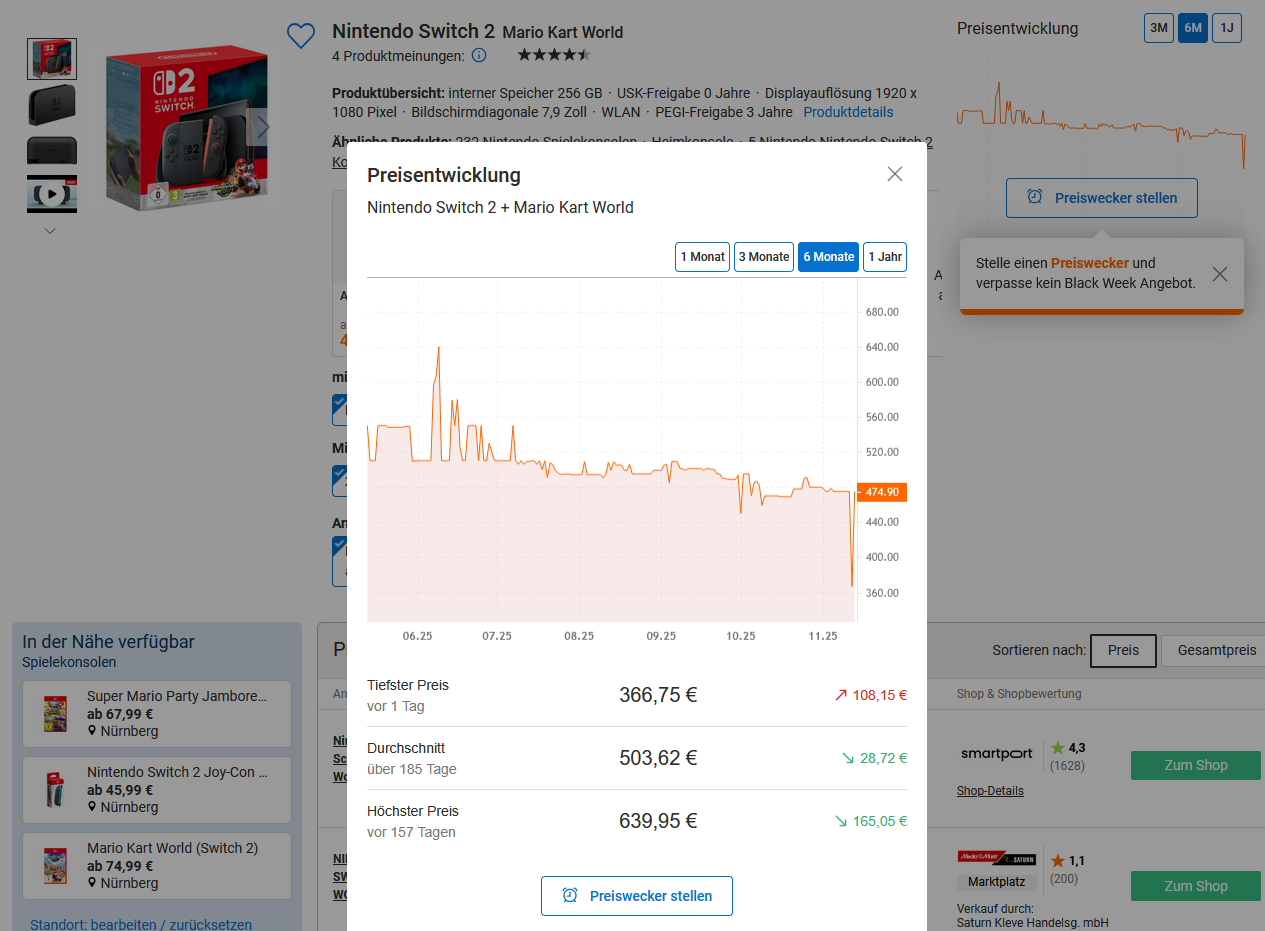Click the 474.90 current price label on chart
Screen dimensions: 1265x931
882,492
